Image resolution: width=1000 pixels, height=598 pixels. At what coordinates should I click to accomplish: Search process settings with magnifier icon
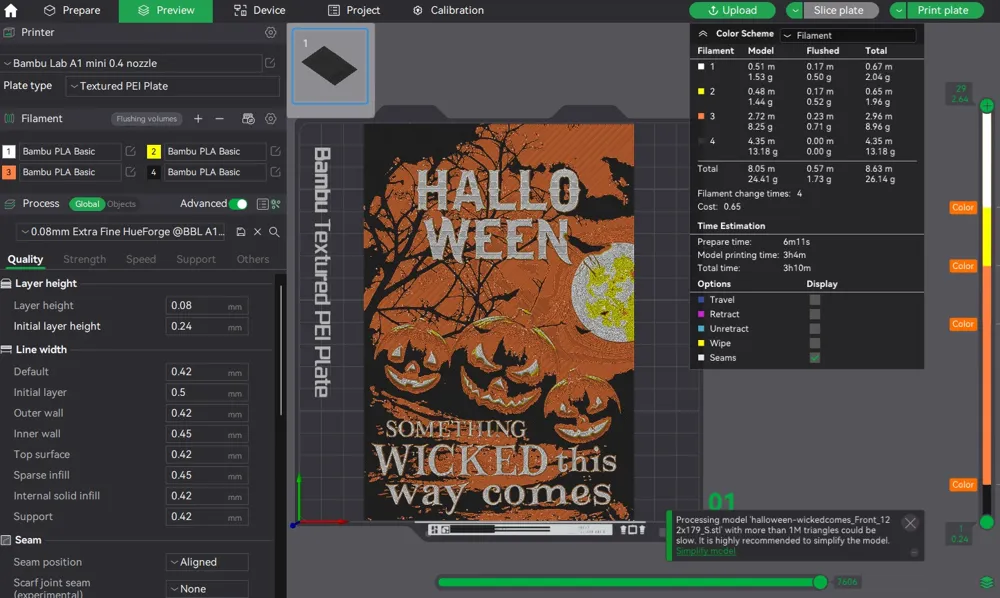[x=274, y=232]
